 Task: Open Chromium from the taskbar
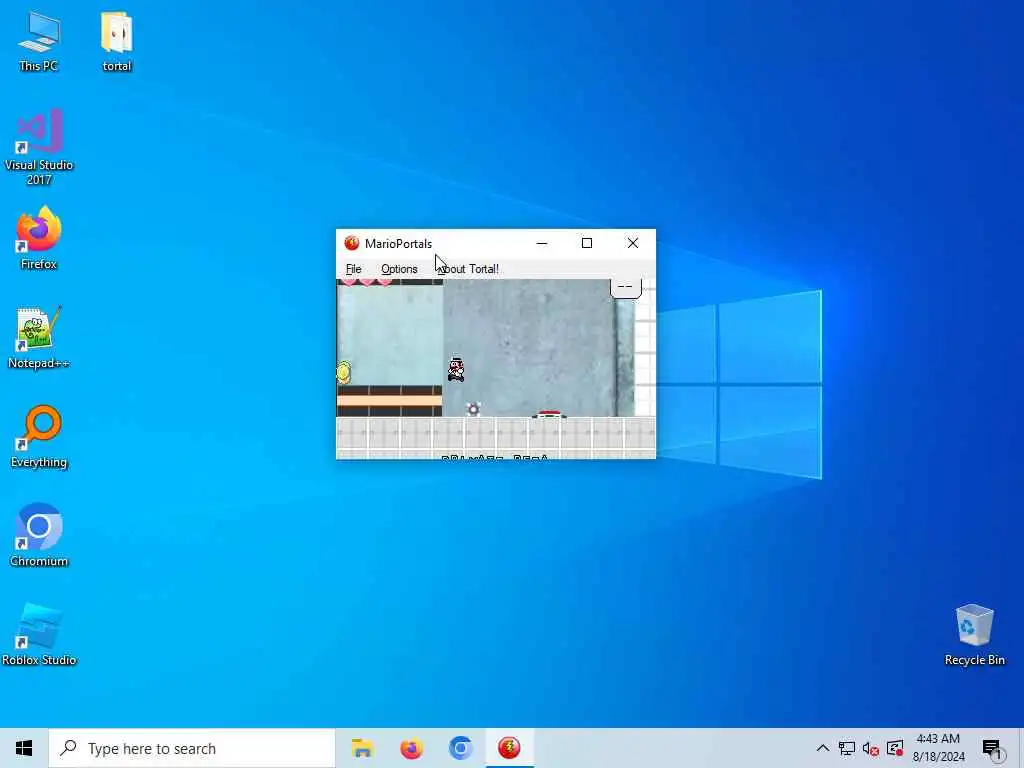[x=460, y=748]
